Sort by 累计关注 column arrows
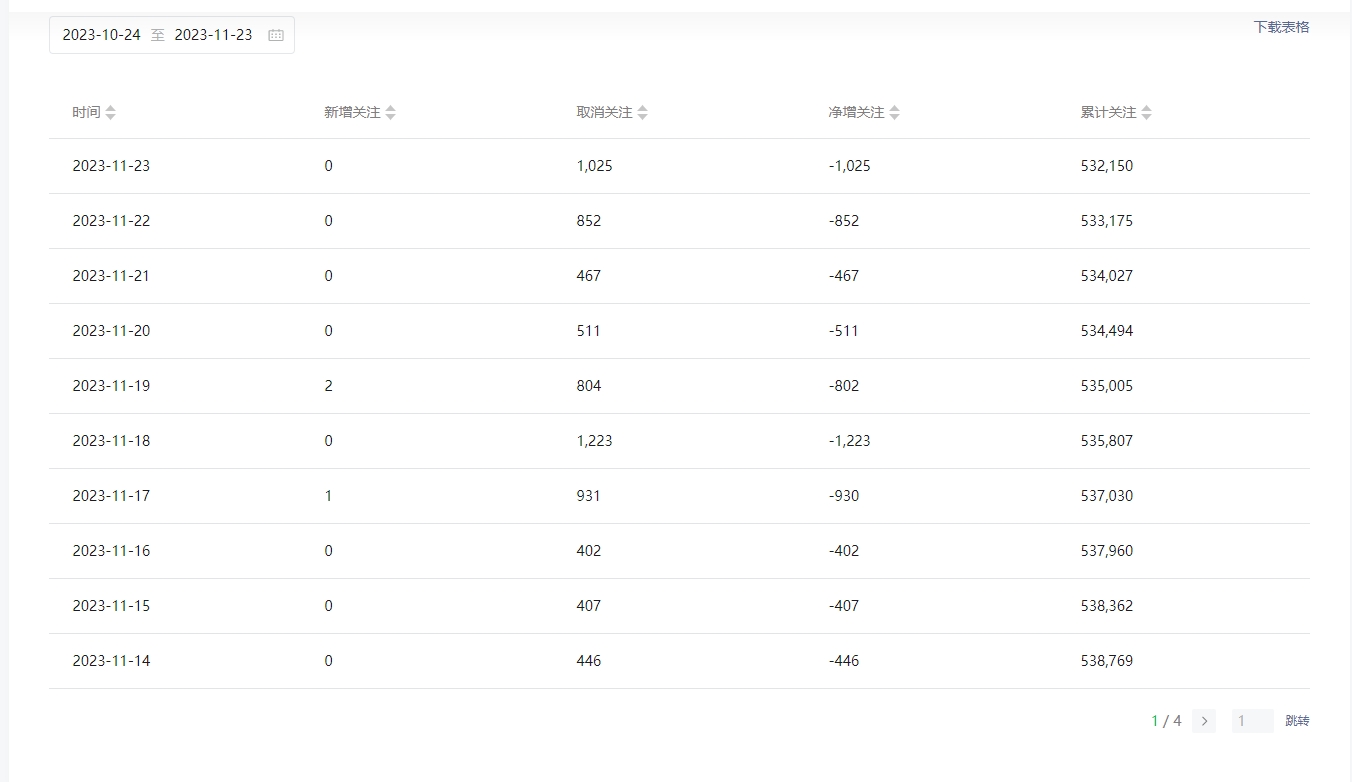The width and height of the screenshot is (1352, 782). coord(1146,113)
